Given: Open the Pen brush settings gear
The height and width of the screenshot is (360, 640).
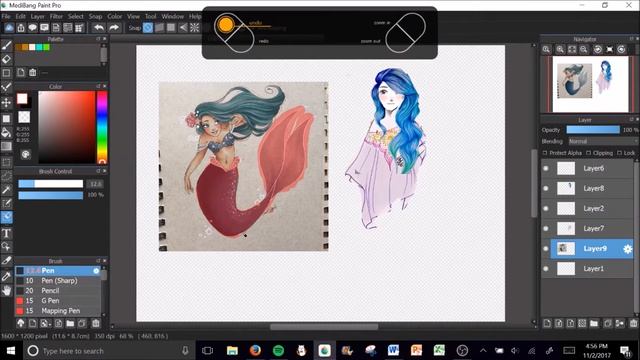Looking at the screenshot, I should click(96, 271).
